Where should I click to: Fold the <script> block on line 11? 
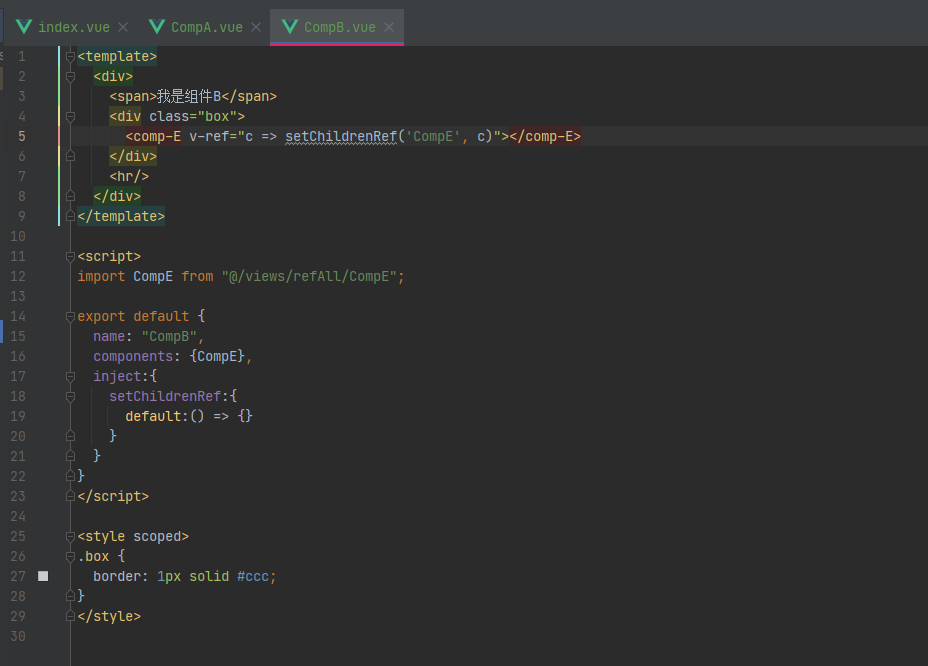point(70,257)
